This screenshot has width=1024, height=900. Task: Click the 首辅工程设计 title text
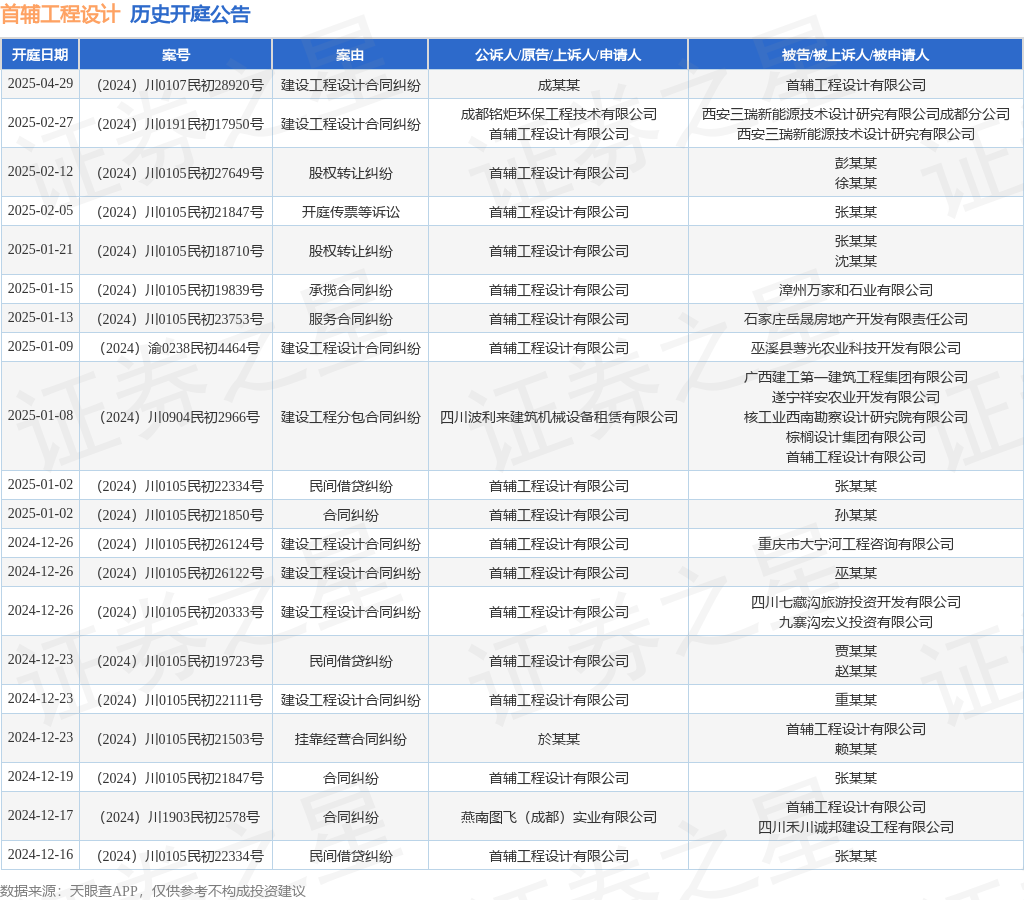point(60,14)
